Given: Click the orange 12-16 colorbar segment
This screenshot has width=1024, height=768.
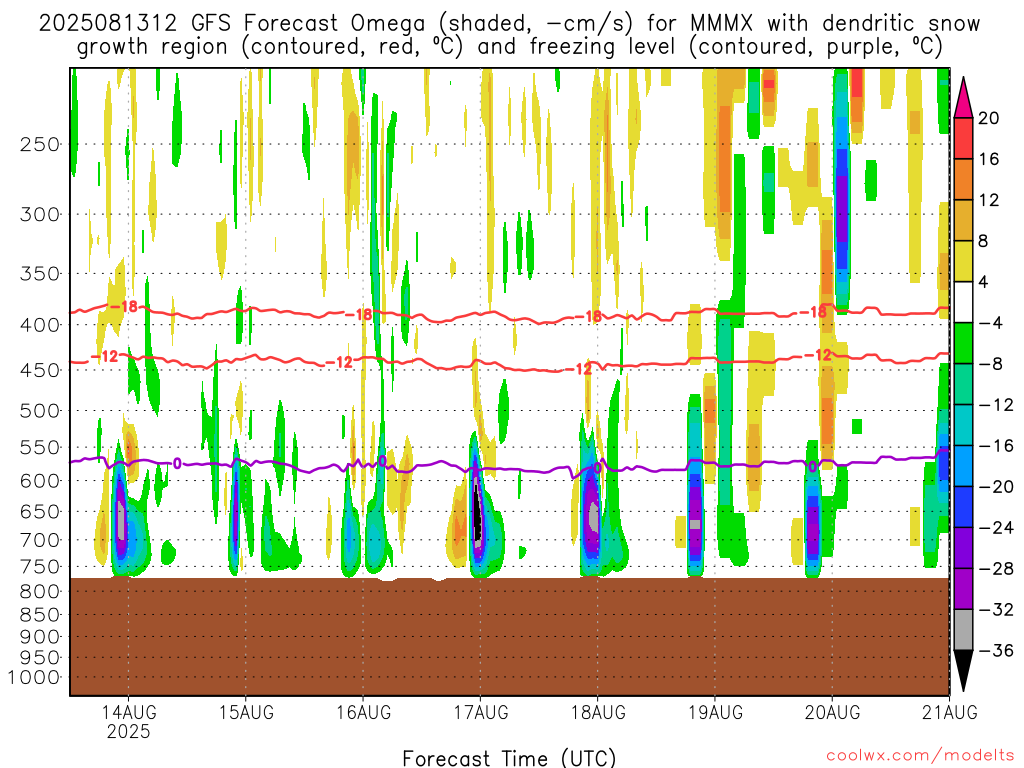Looking at the screenshot, I should click(x=963, y=180).
